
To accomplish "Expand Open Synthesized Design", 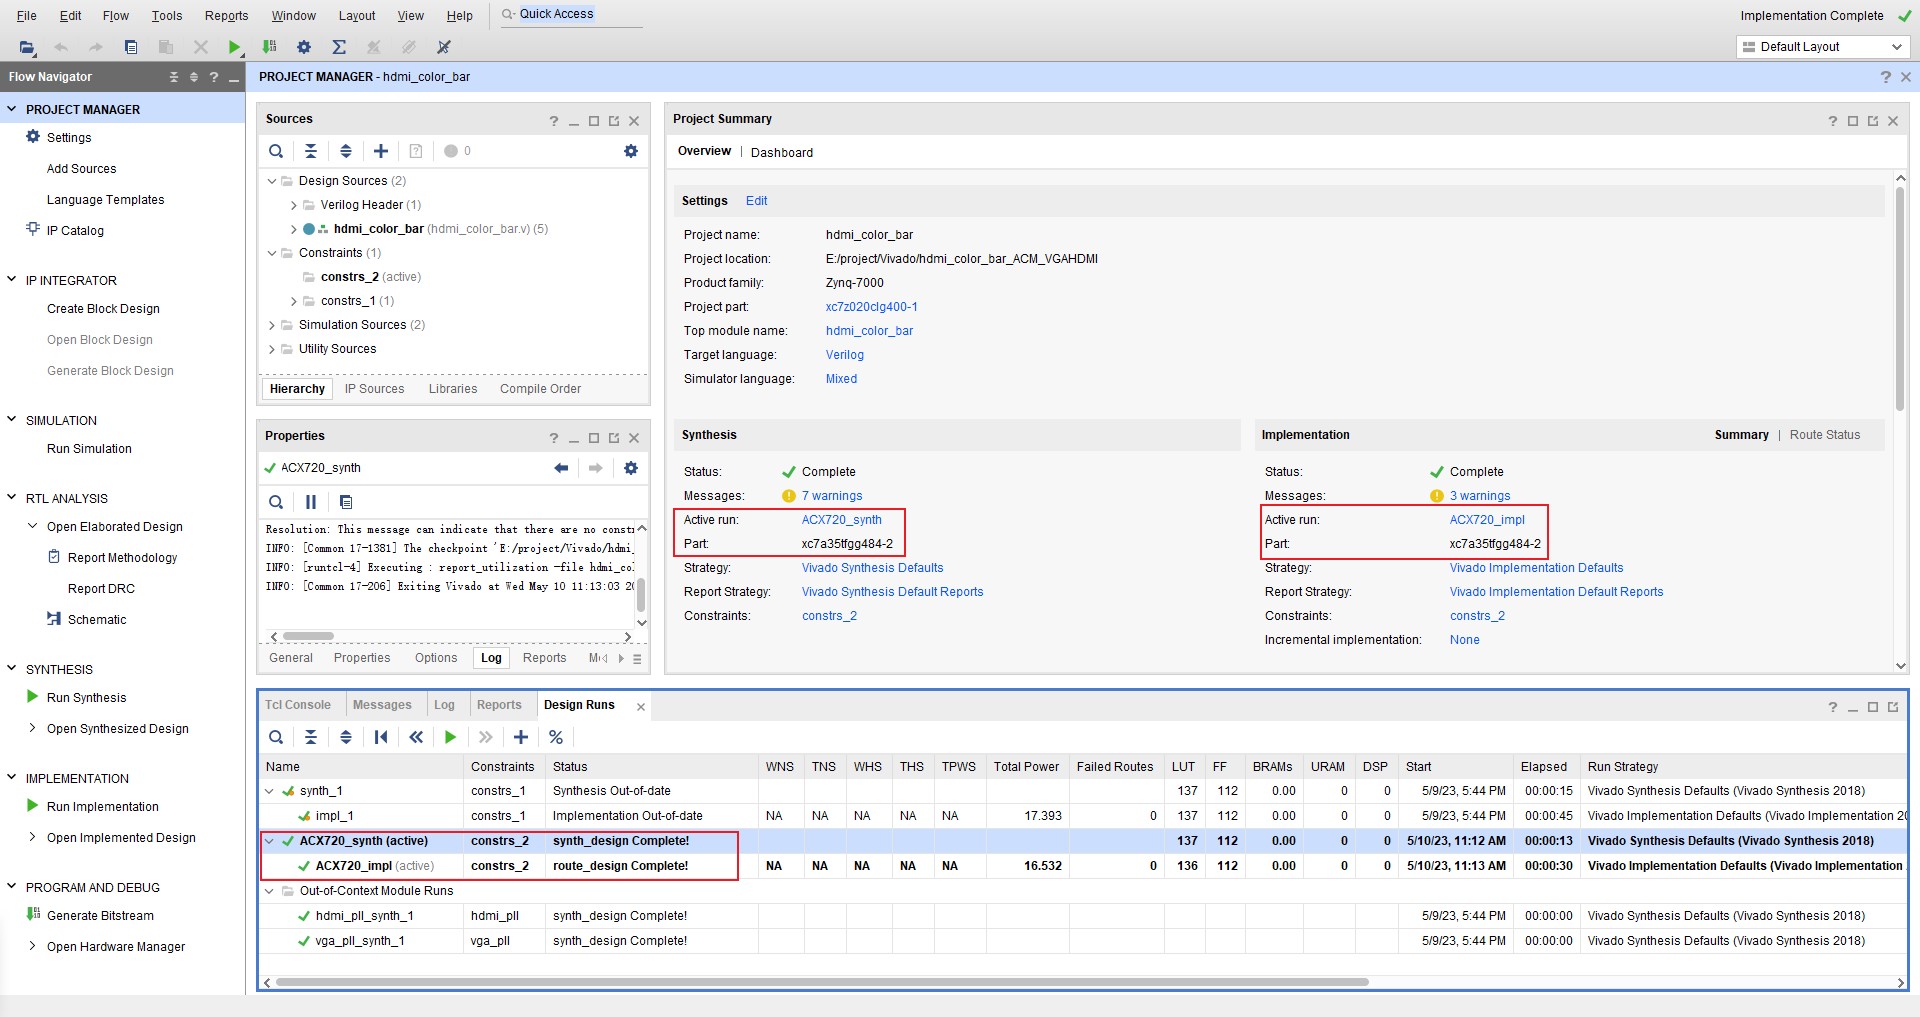I will (x=33, y=728).
